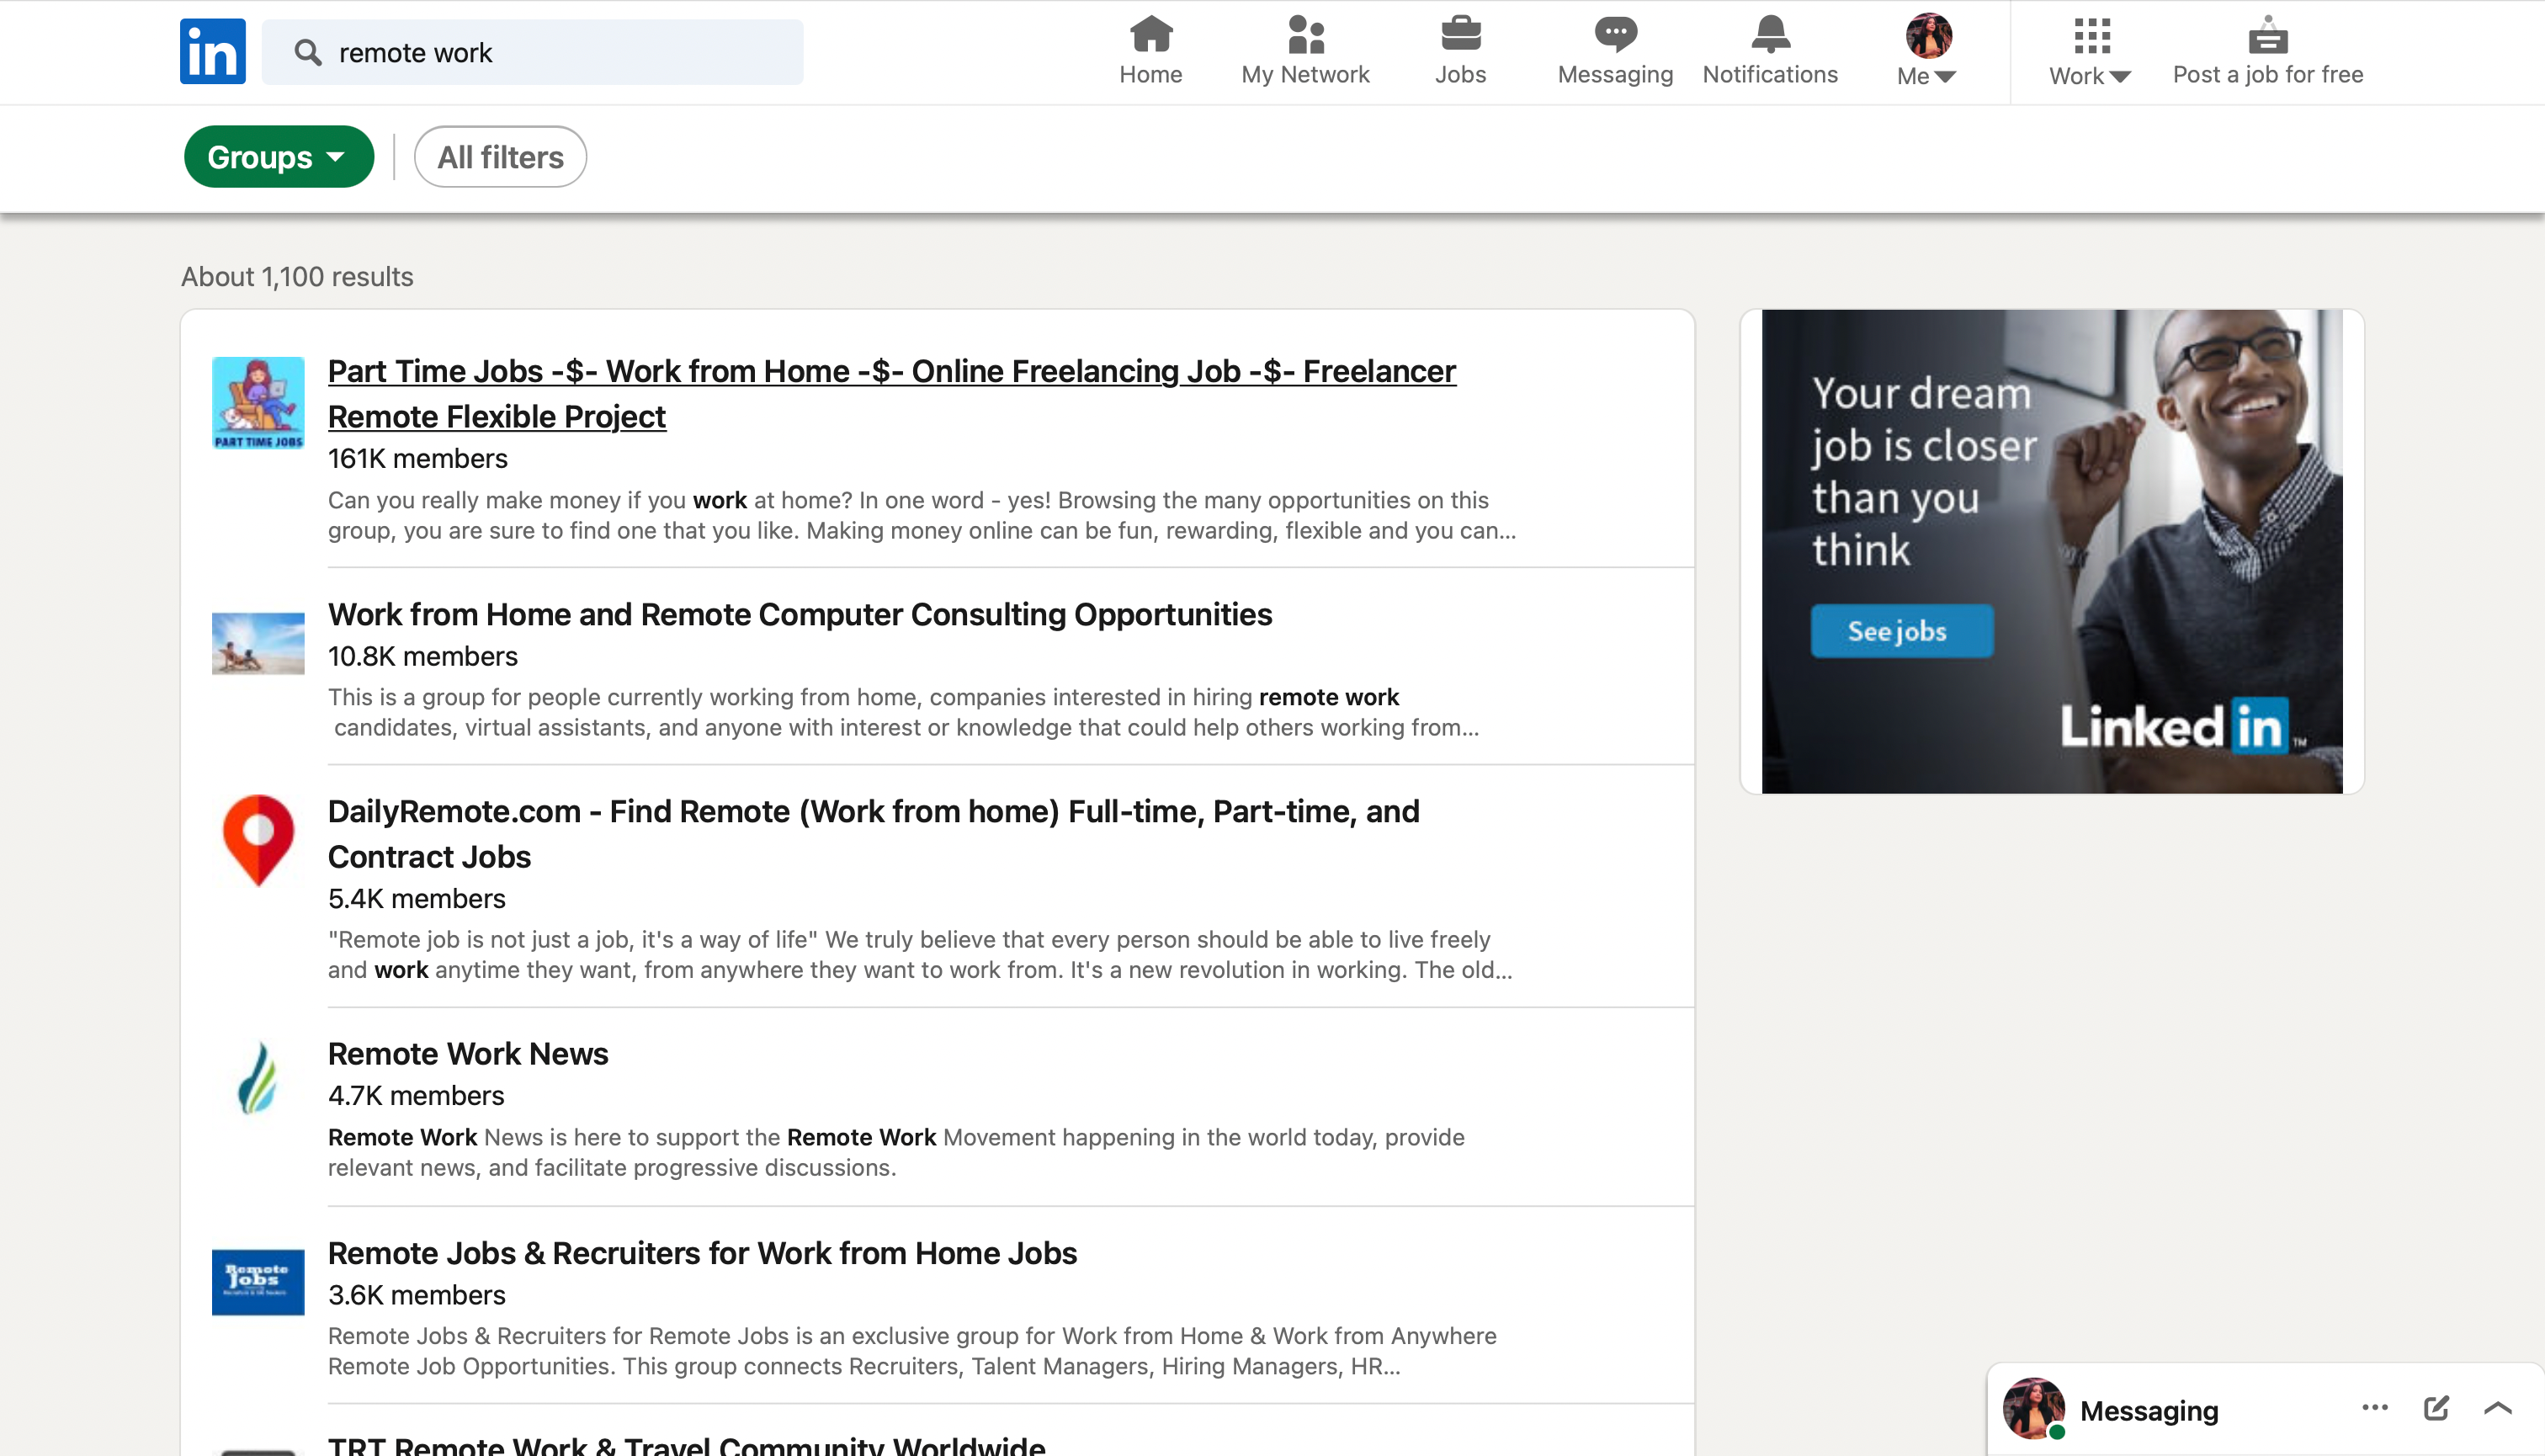Click See jobs in the ad

1901,631
